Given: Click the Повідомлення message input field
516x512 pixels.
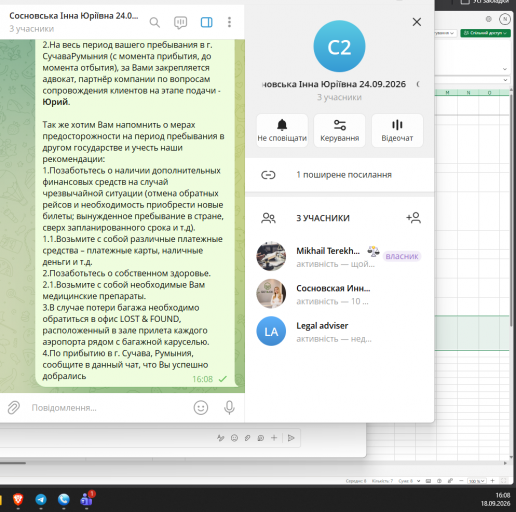Looking at the screenshot, I should 107,408.
